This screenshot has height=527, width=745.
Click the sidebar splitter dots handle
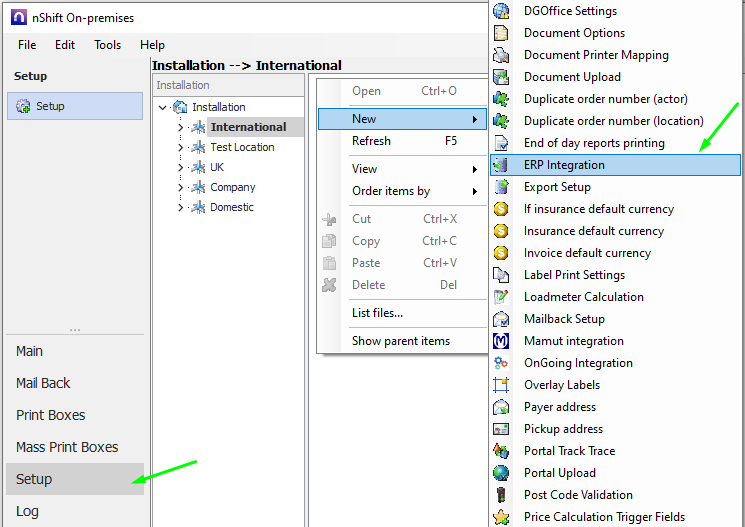(75, 329)
